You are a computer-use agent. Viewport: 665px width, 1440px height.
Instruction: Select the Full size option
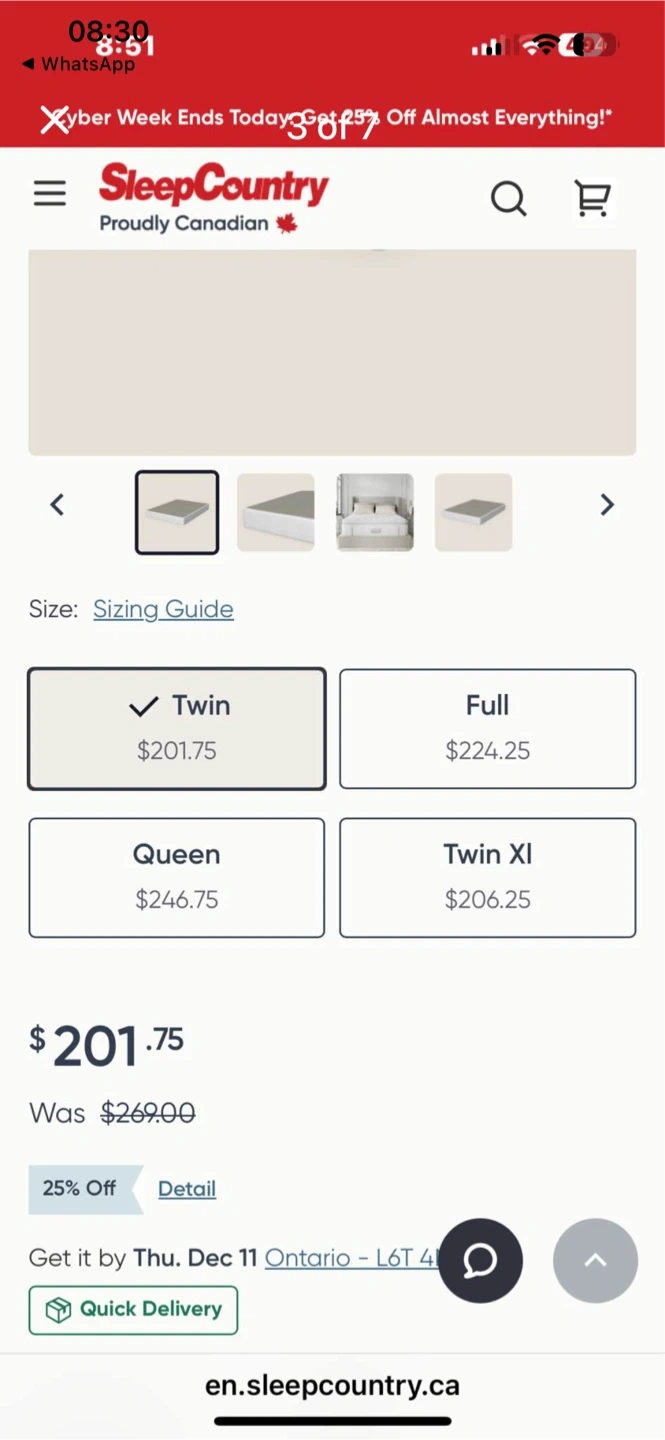487,728
